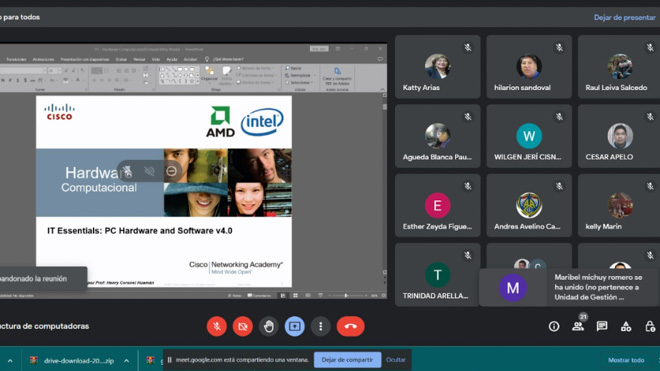Select the Agueda Blanca participant tile

click(x=437, y=136)
